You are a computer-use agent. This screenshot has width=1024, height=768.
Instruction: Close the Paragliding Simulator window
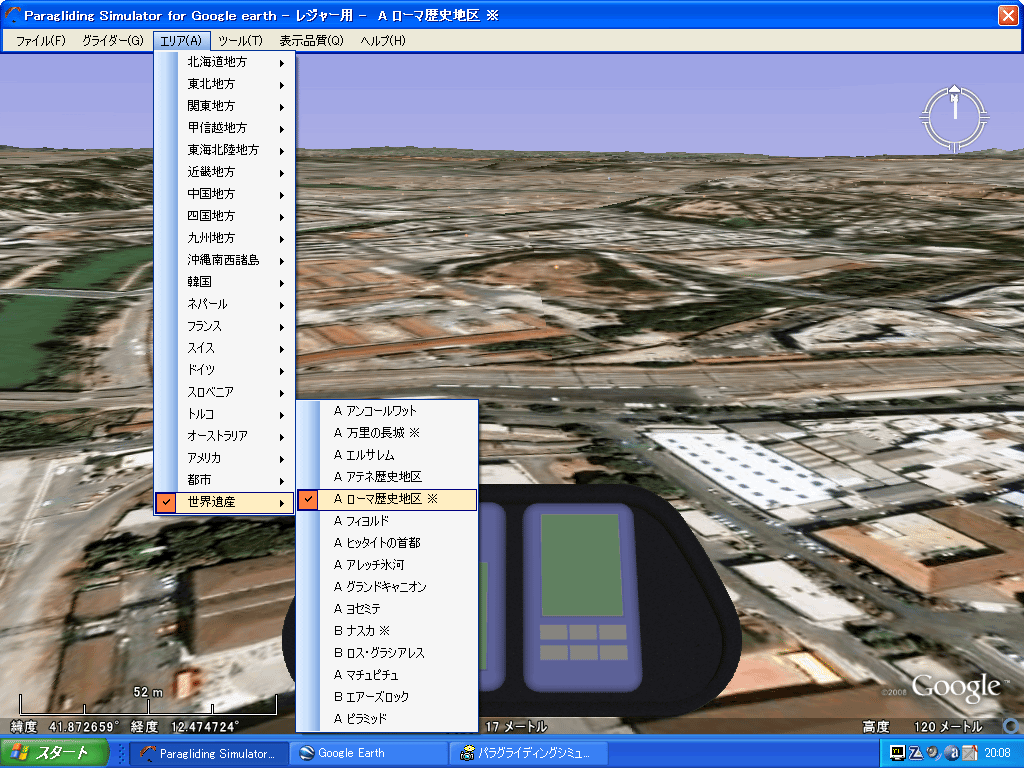[x=1008, y=15]
